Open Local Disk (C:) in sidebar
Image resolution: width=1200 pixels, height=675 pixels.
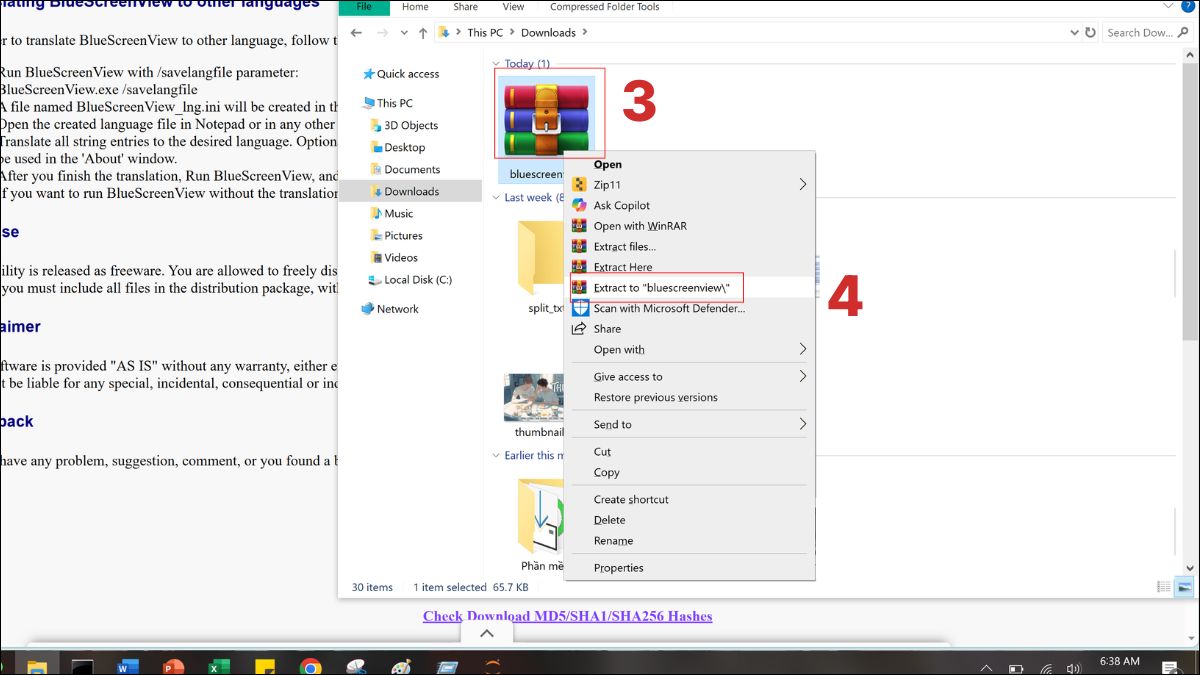click(418, 280)
